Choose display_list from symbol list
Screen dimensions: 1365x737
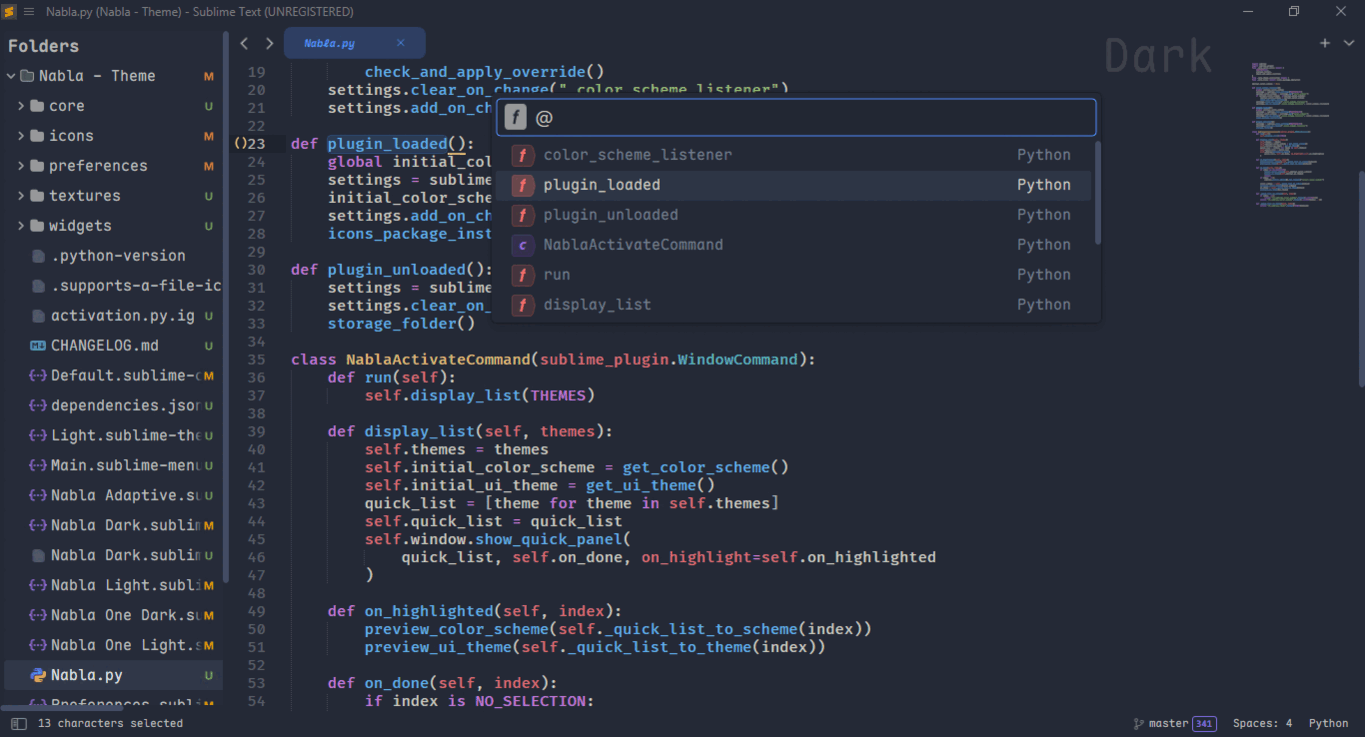[794, 305]
